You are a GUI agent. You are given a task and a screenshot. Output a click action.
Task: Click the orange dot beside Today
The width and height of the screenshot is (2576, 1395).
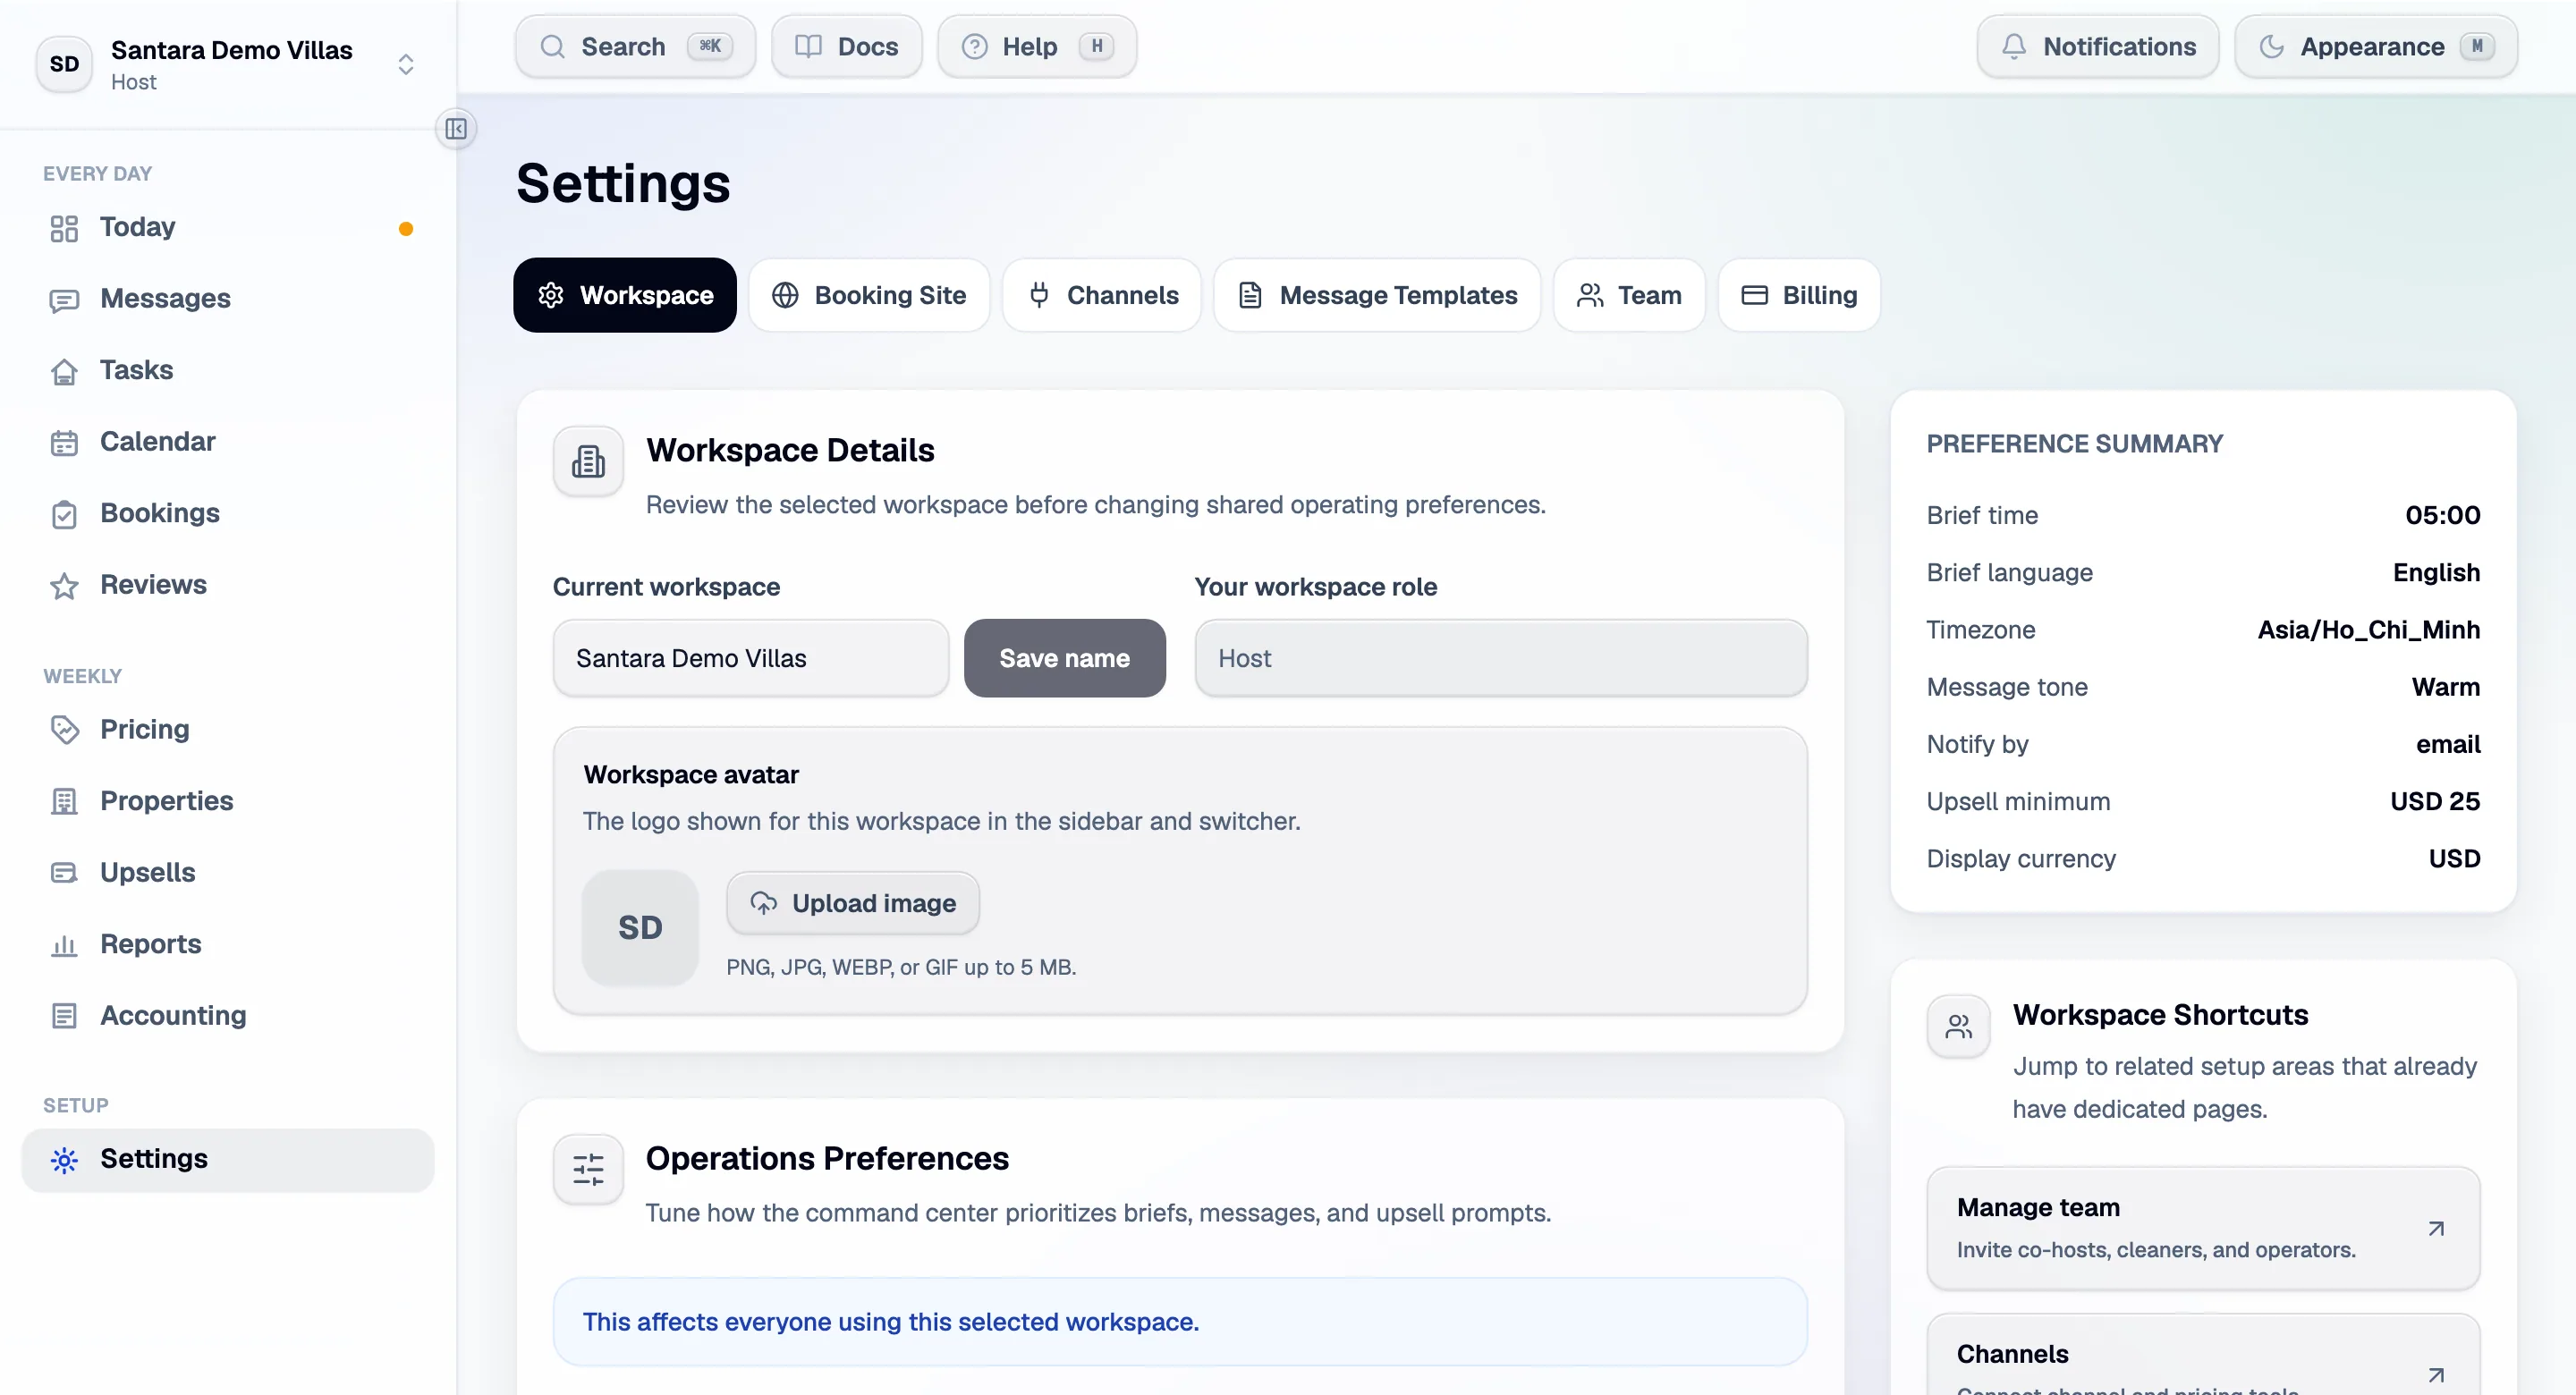[405, 229]
